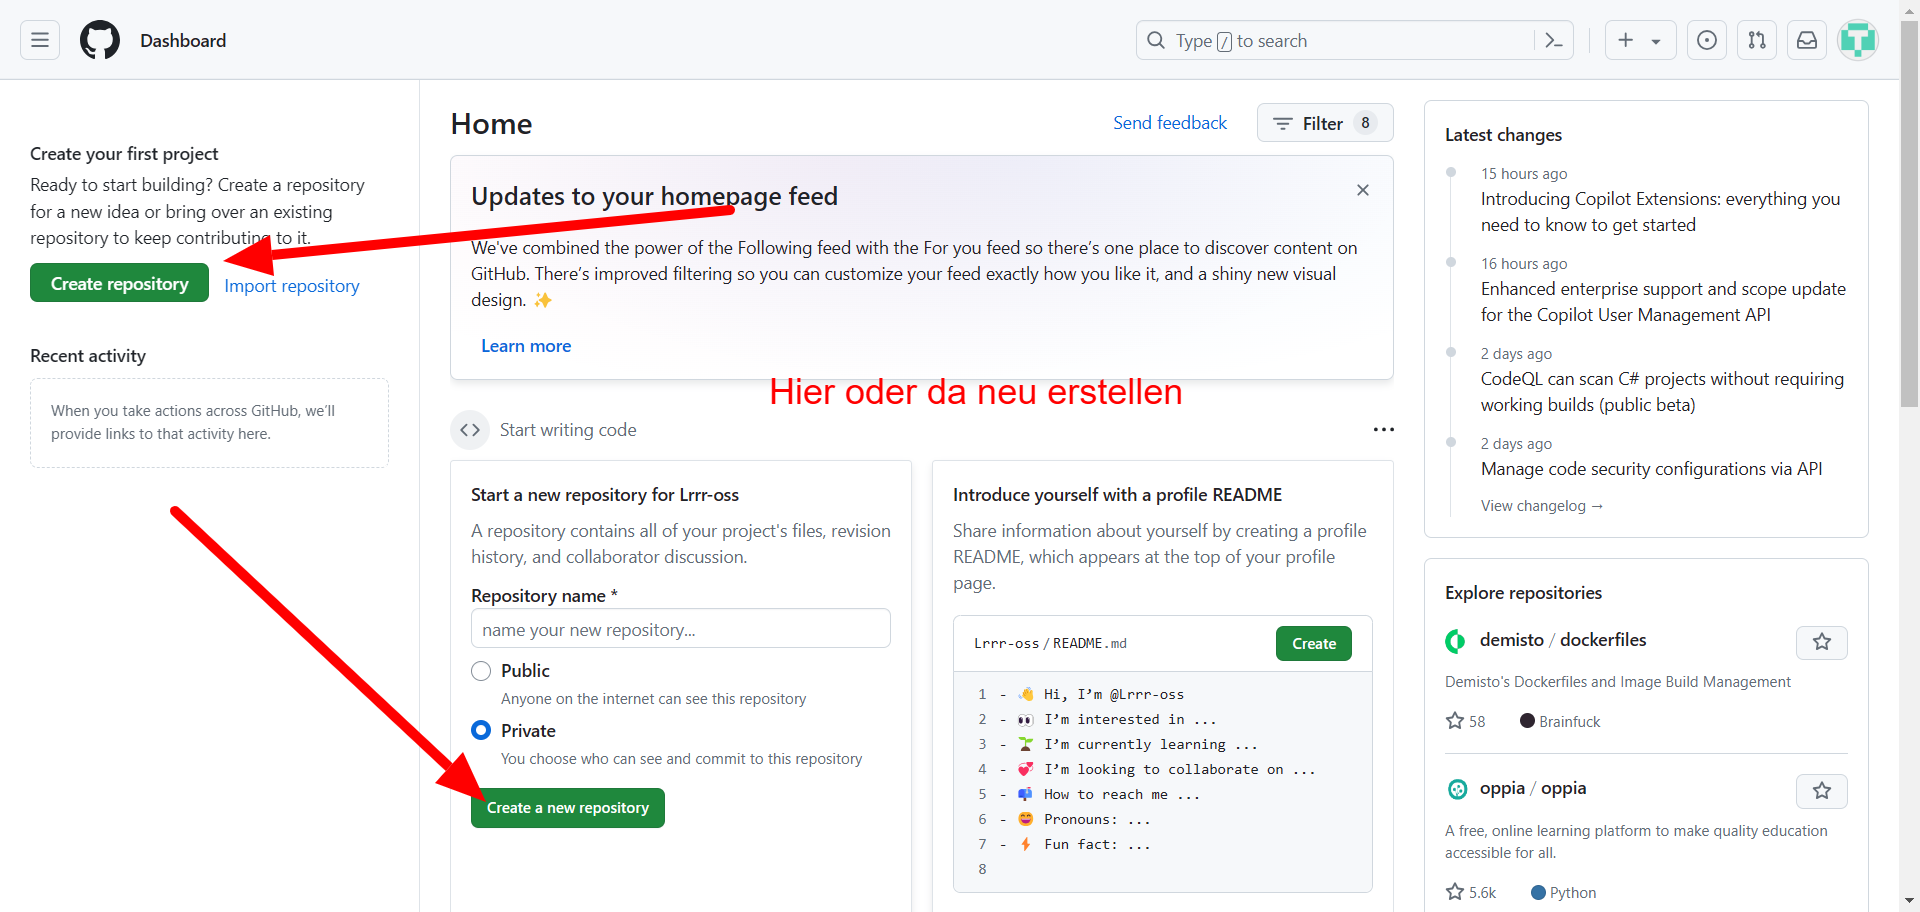This screenshot has height=912, width=1920.
Task: Star the demisto/dockerfiles repository
Action: pyautogui.click(x=1821, y=642)
